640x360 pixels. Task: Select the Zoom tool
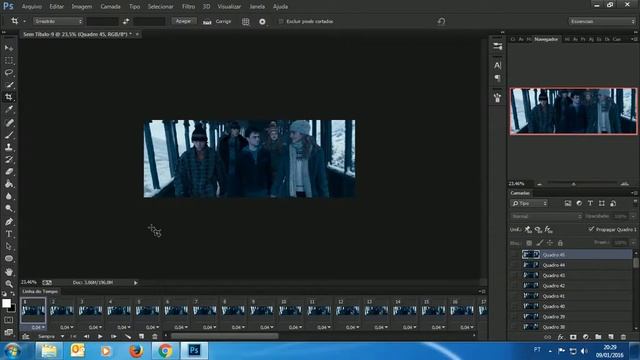click(9, 284)
